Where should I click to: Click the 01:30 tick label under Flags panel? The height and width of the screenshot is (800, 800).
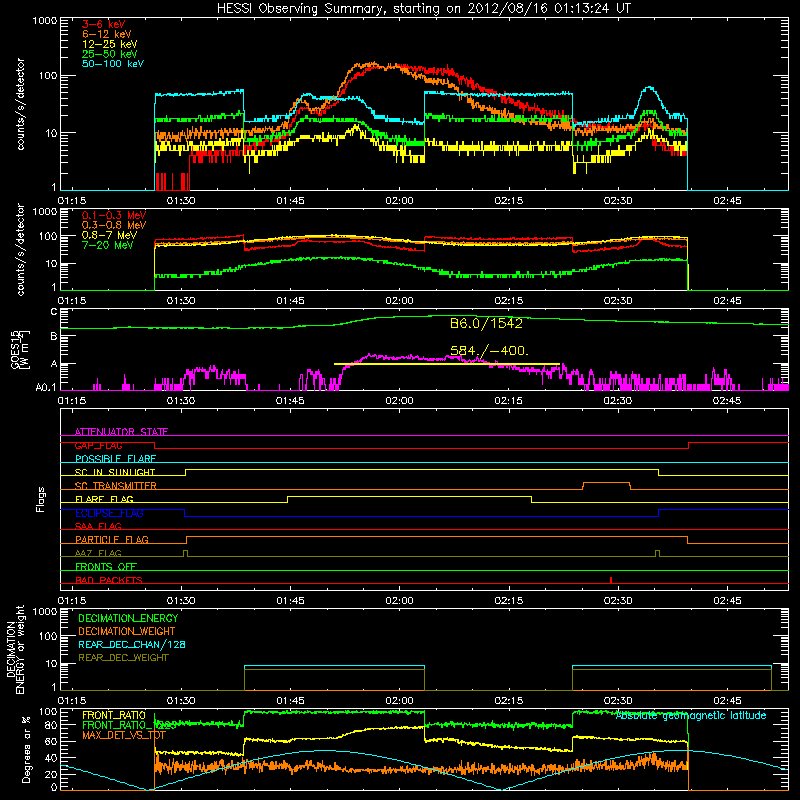(181, 601)
